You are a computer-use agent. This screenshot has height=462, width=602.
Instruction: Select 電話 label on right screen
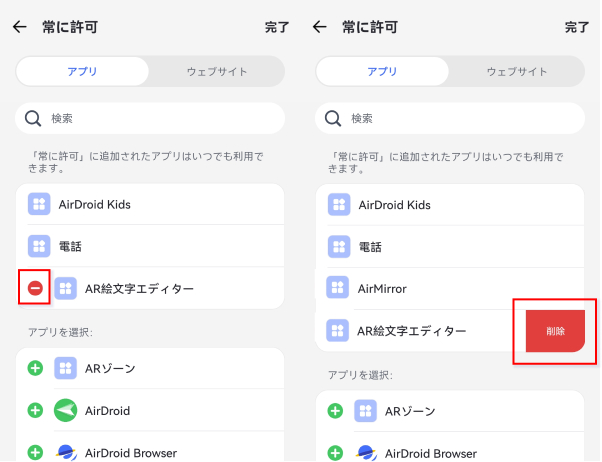(370, 247)
